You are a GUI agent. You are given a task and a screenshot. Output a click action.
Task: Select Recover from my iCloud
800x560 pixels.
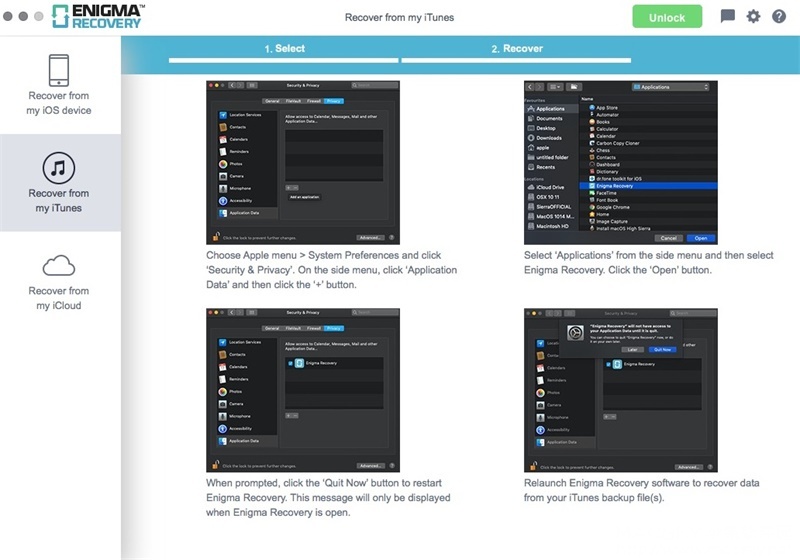[x=60, y=282]
